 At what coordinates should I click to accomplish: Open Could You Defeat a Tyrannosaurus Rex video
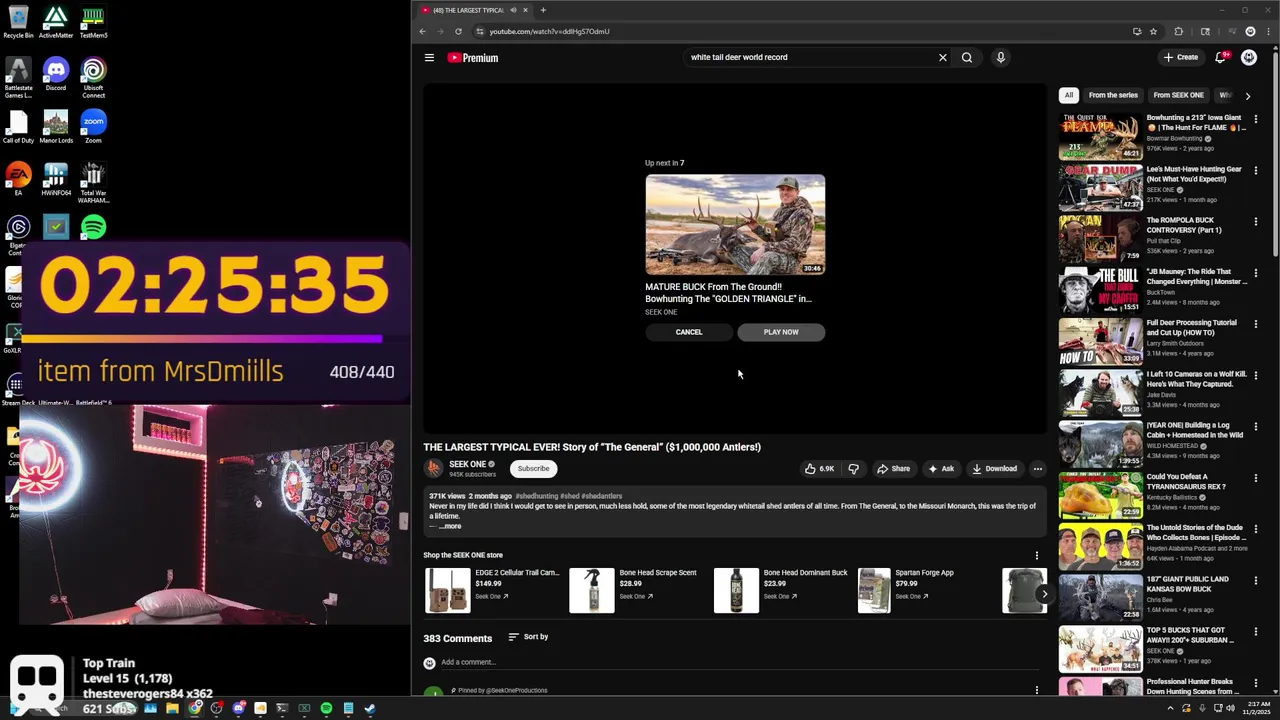point(1100,495)
